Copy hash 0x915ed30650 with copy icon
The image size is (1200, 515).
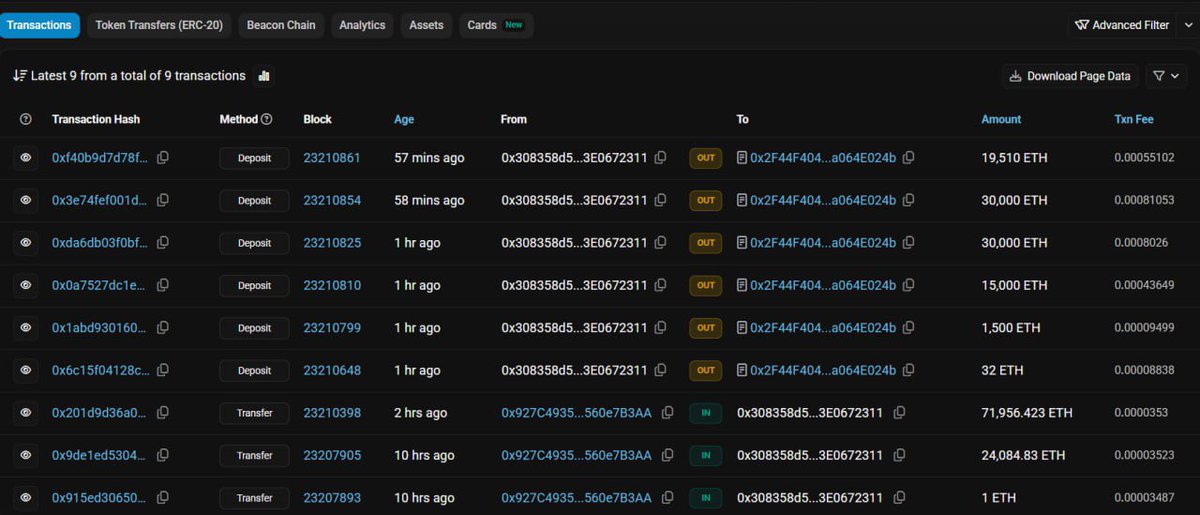(x=163, y=498)
